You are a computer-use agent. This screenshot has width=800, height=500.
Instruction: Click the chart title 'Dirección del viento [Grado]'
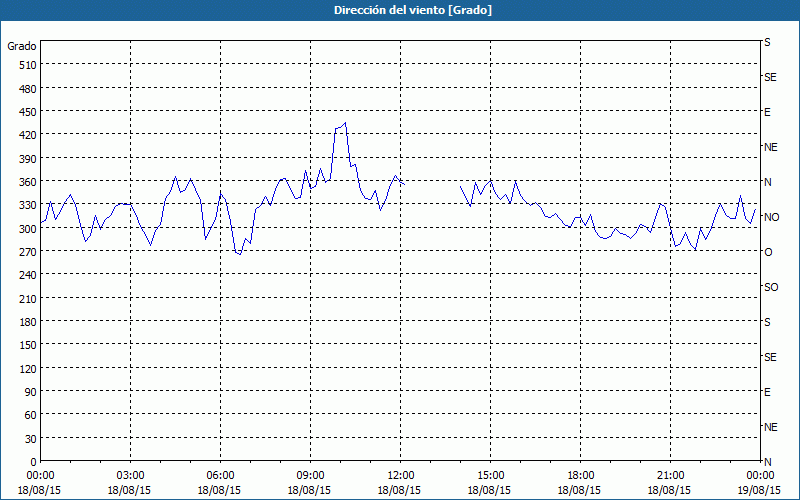413,10
